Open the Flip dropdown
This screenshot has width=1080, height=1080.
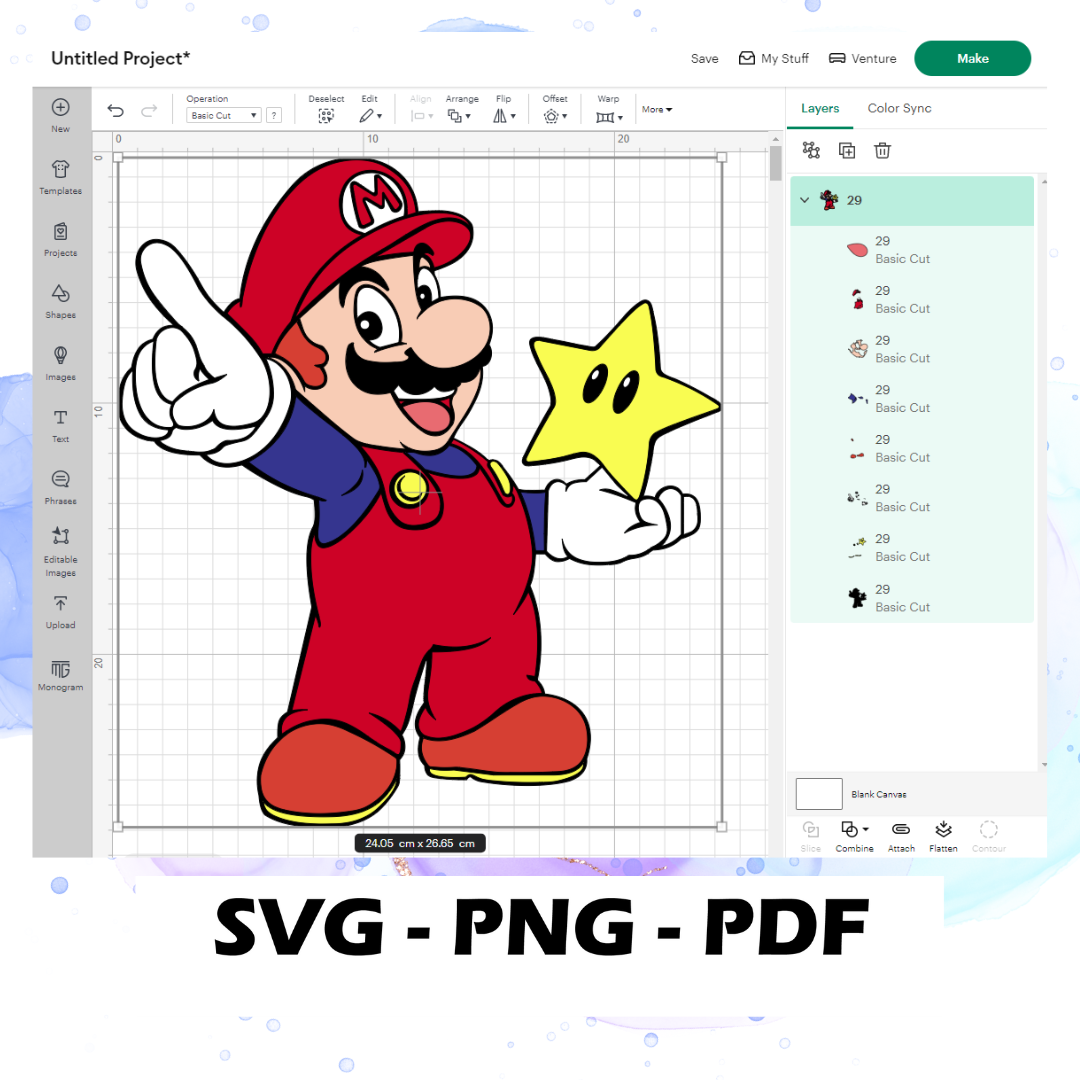(x=504, y=116)
